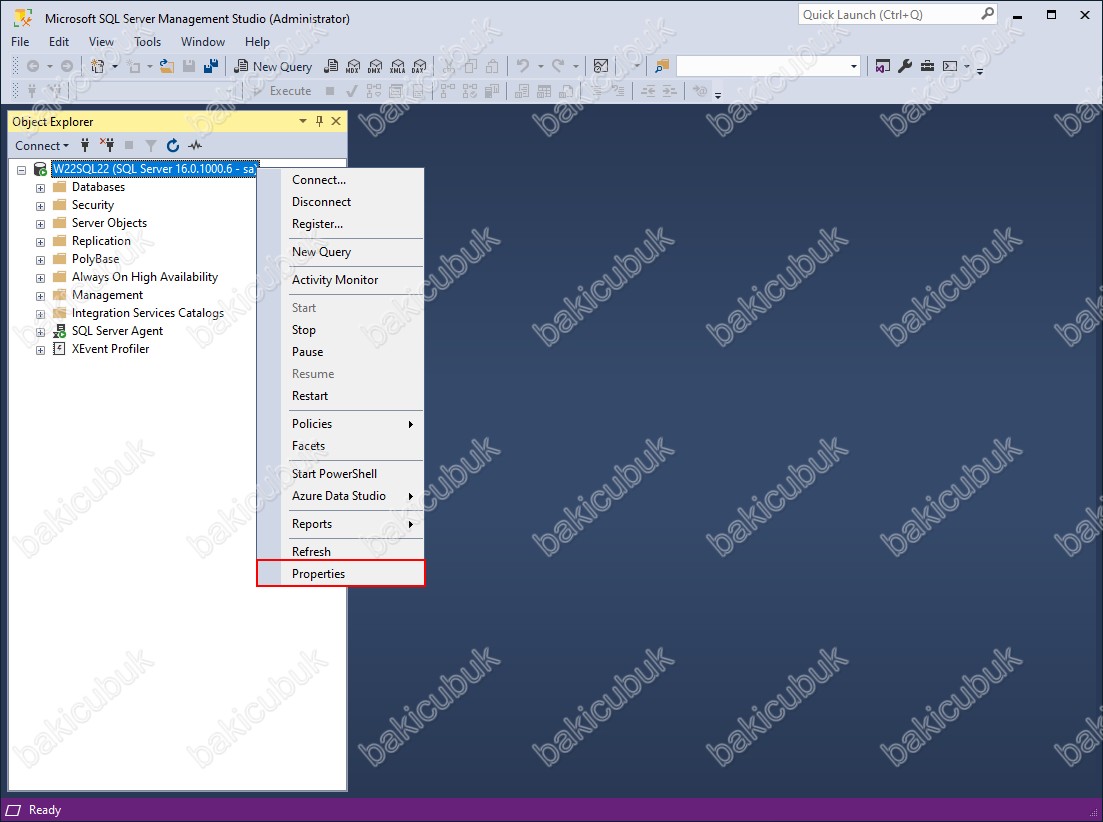1103x822 pixels.
Task: Open the File menu
Action: pos(20,41)
